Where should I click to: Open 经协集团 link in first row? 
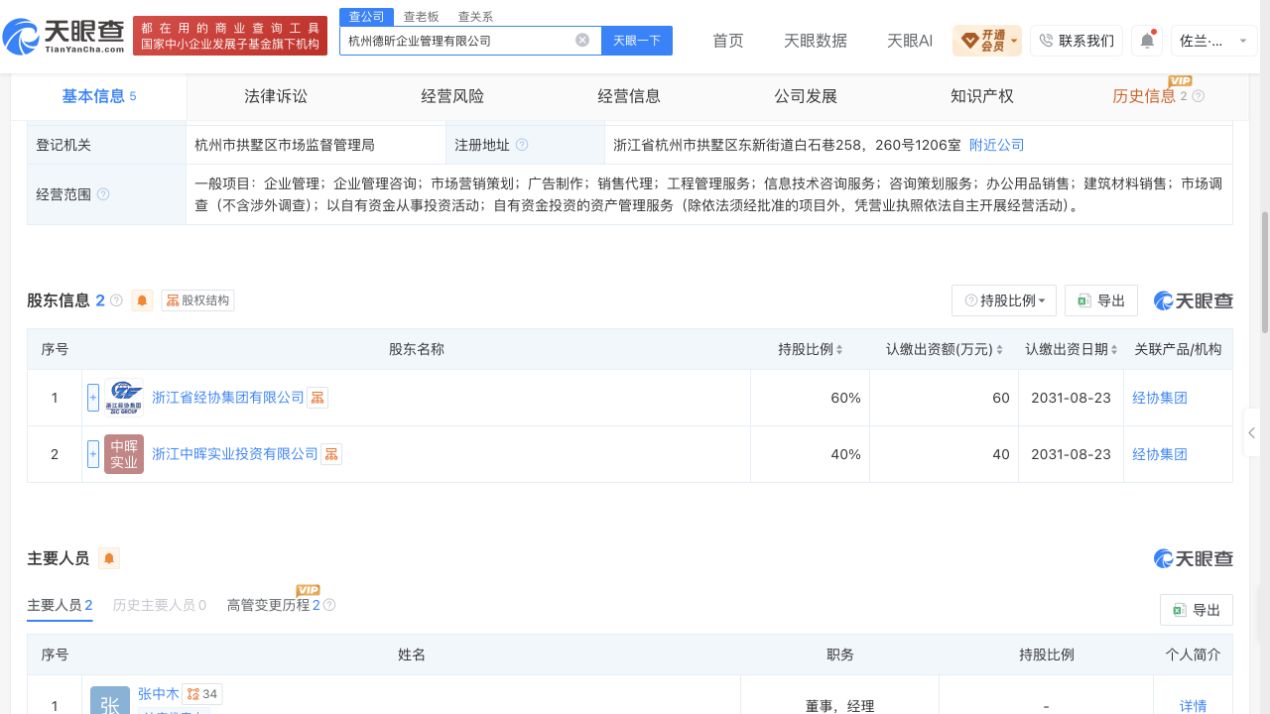[1160, 398]
